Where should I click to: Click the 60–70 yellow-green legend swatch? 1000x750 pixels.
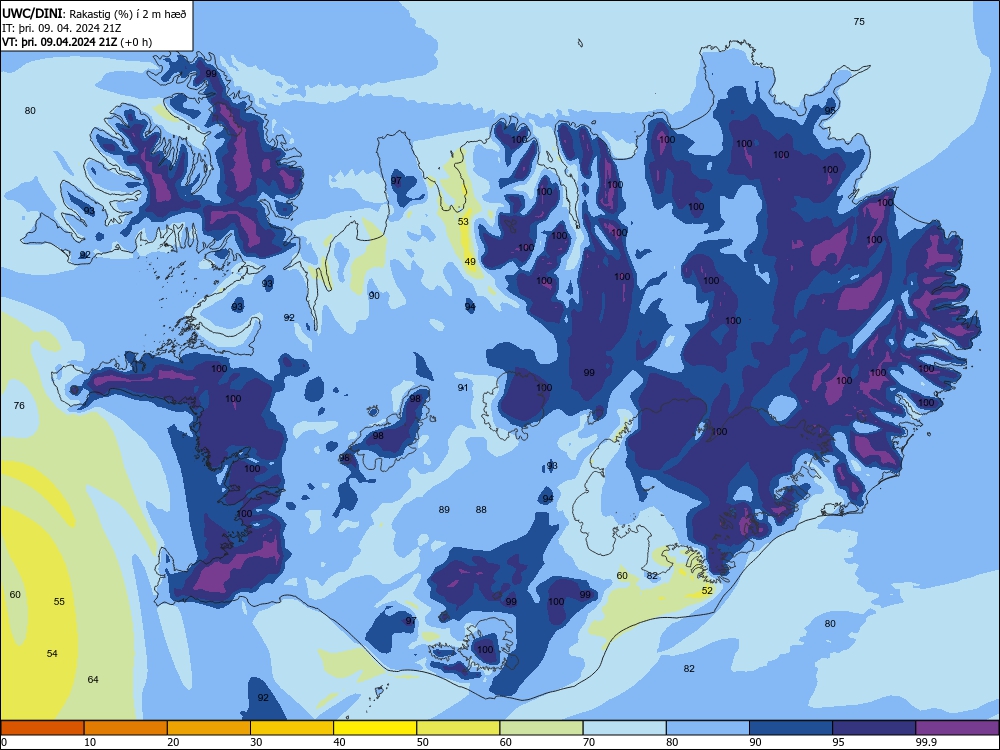(x=541, y=728)
